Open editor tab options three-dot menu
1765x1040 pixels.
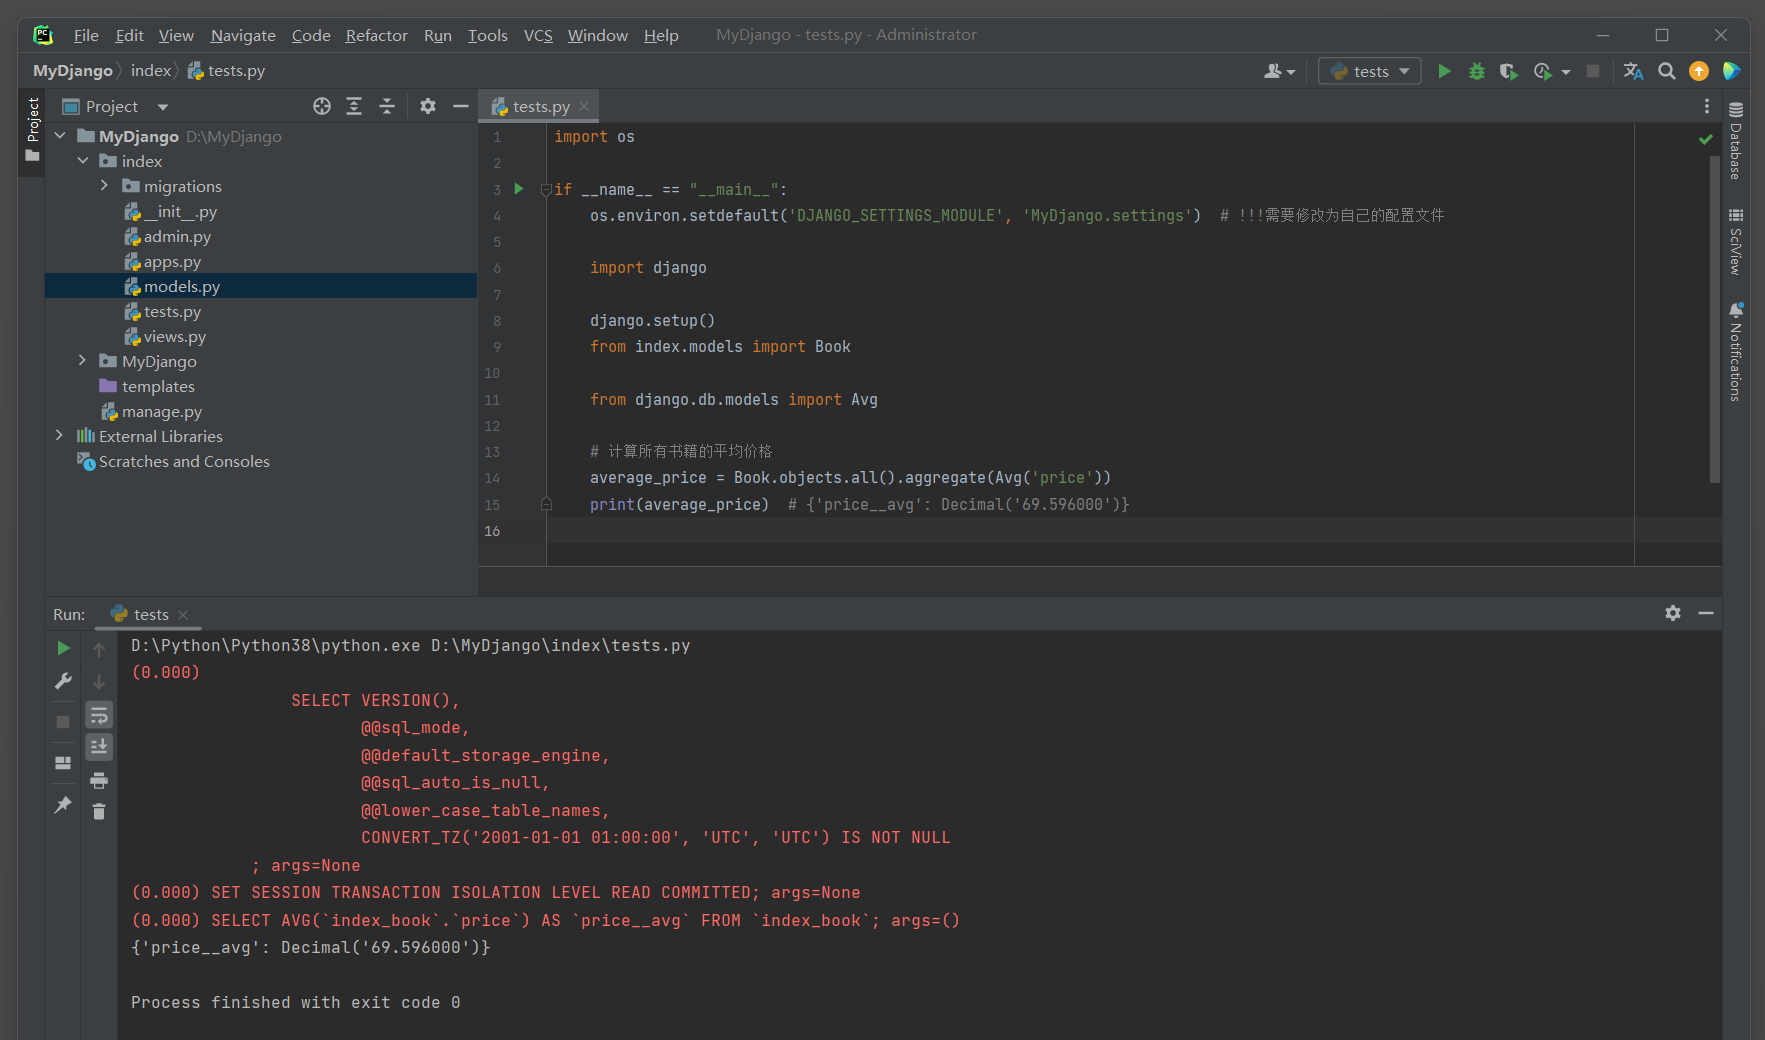pos(1707,106)
